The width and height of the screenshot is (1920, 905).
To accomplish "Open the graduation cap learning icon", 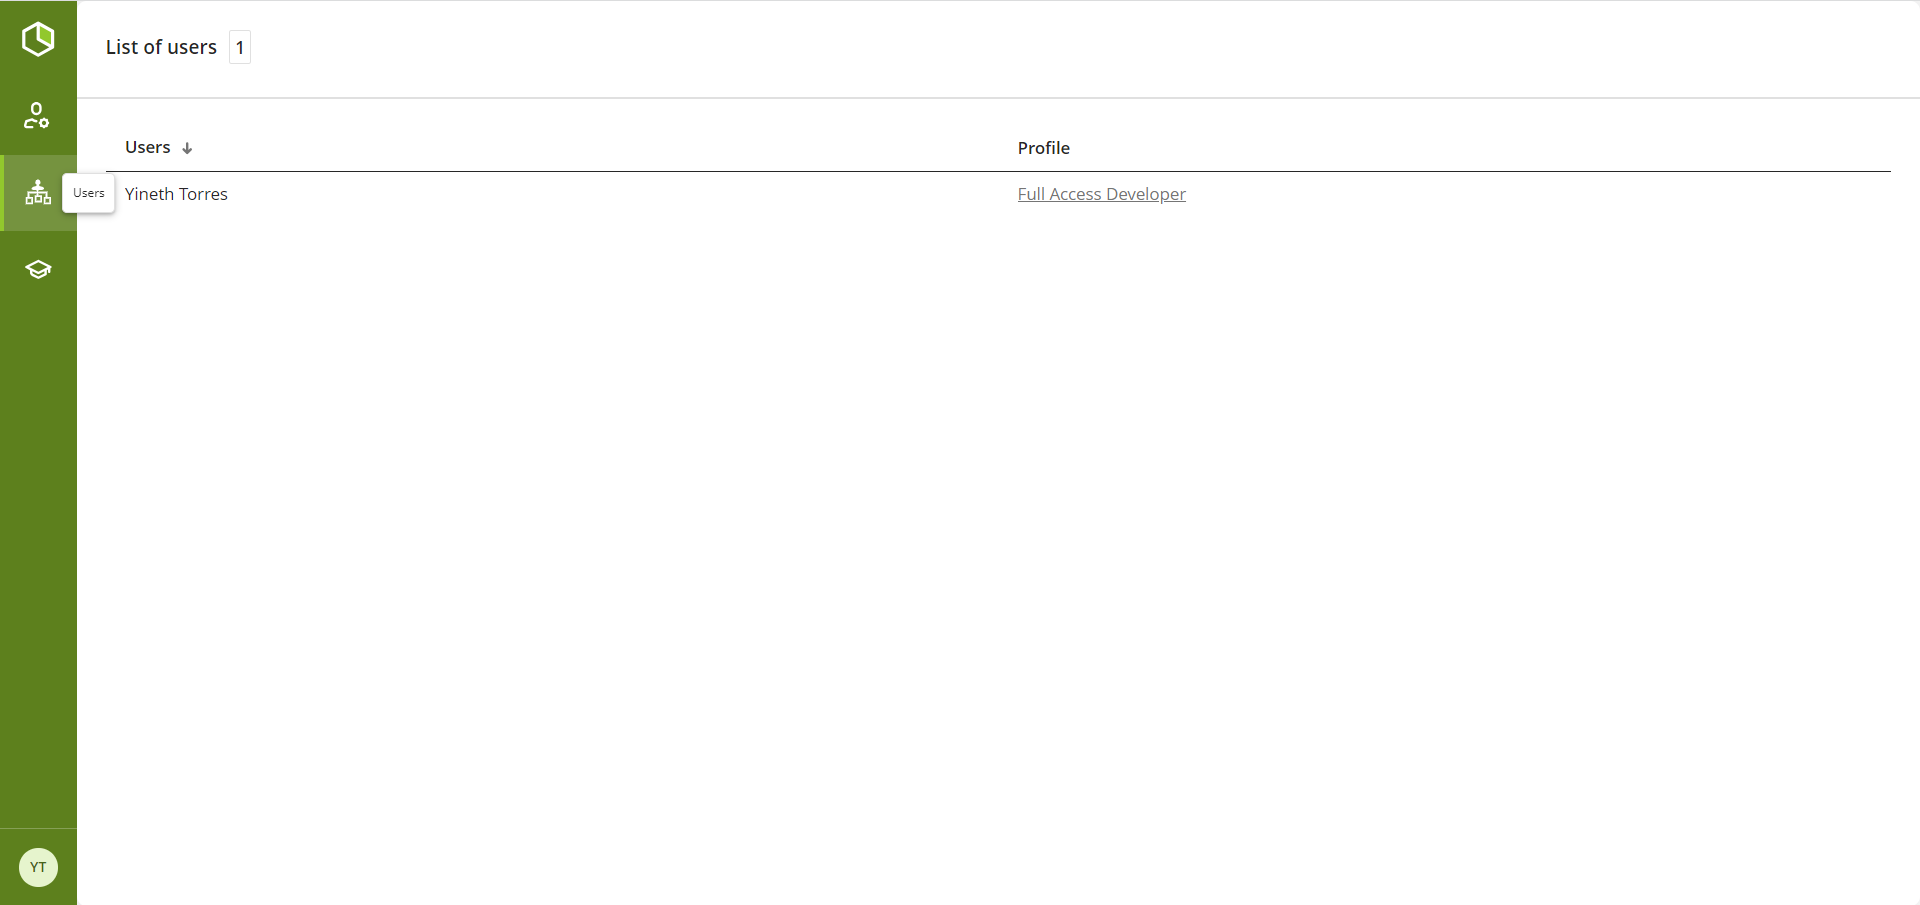I will (38, 269).
